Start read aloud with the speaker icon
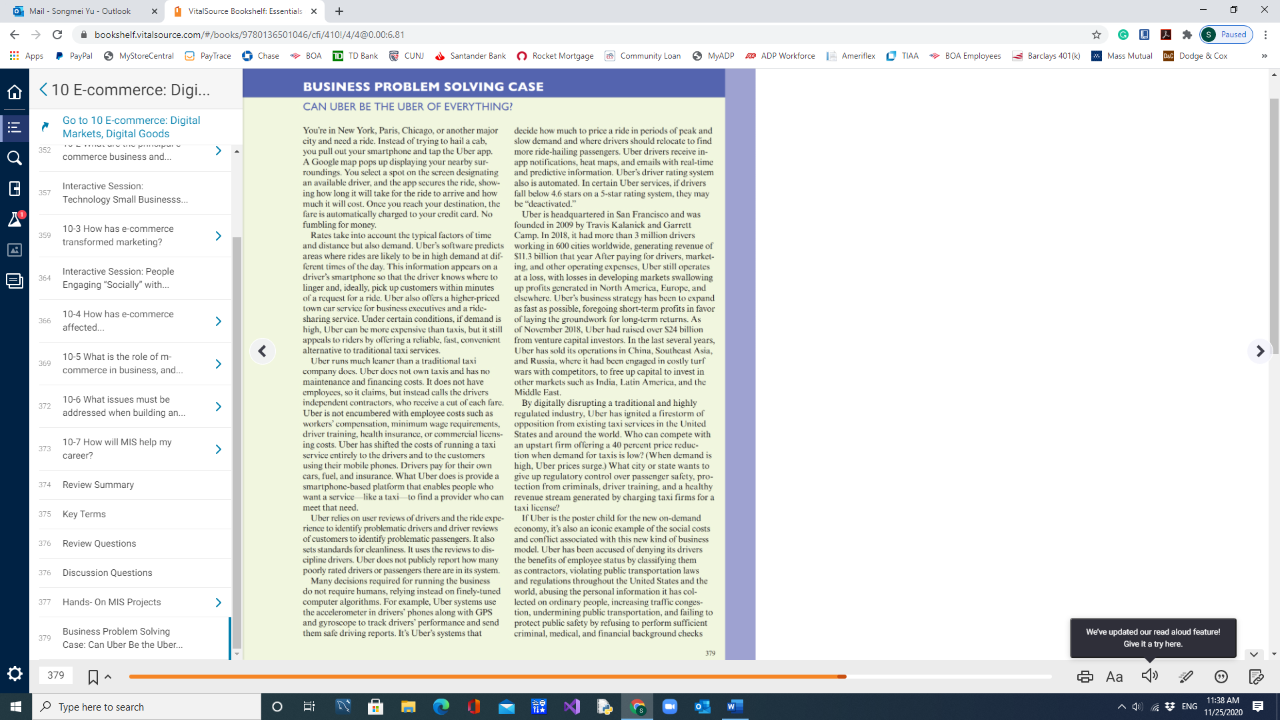The height and width of the screenshot is (720, 1280). coord(1150,676)
